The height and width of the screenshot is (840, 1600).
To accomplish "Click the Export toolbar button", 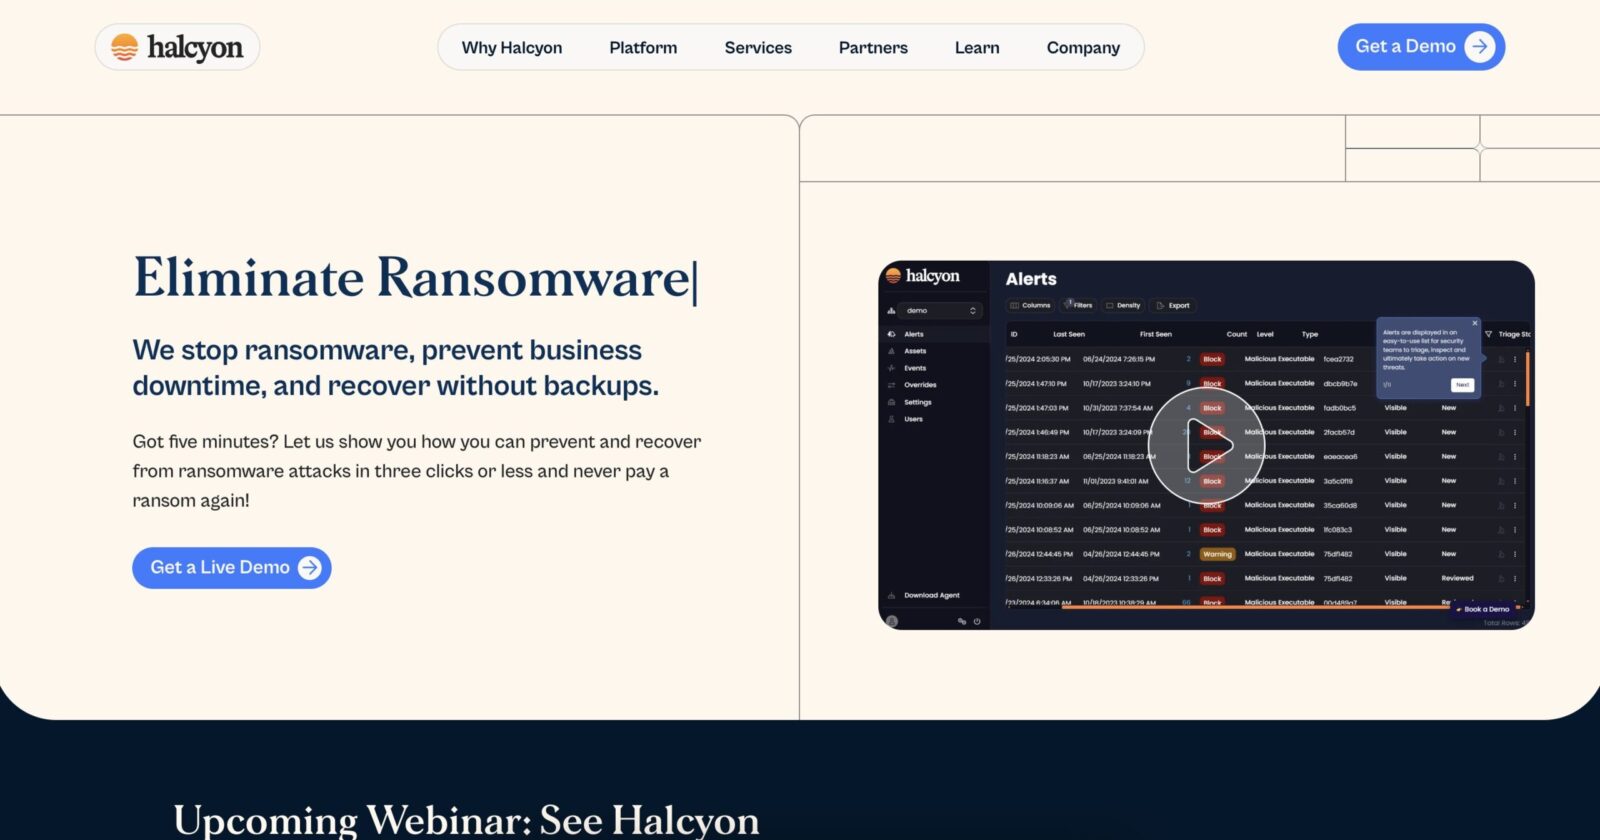I will tap(1173, 305).
